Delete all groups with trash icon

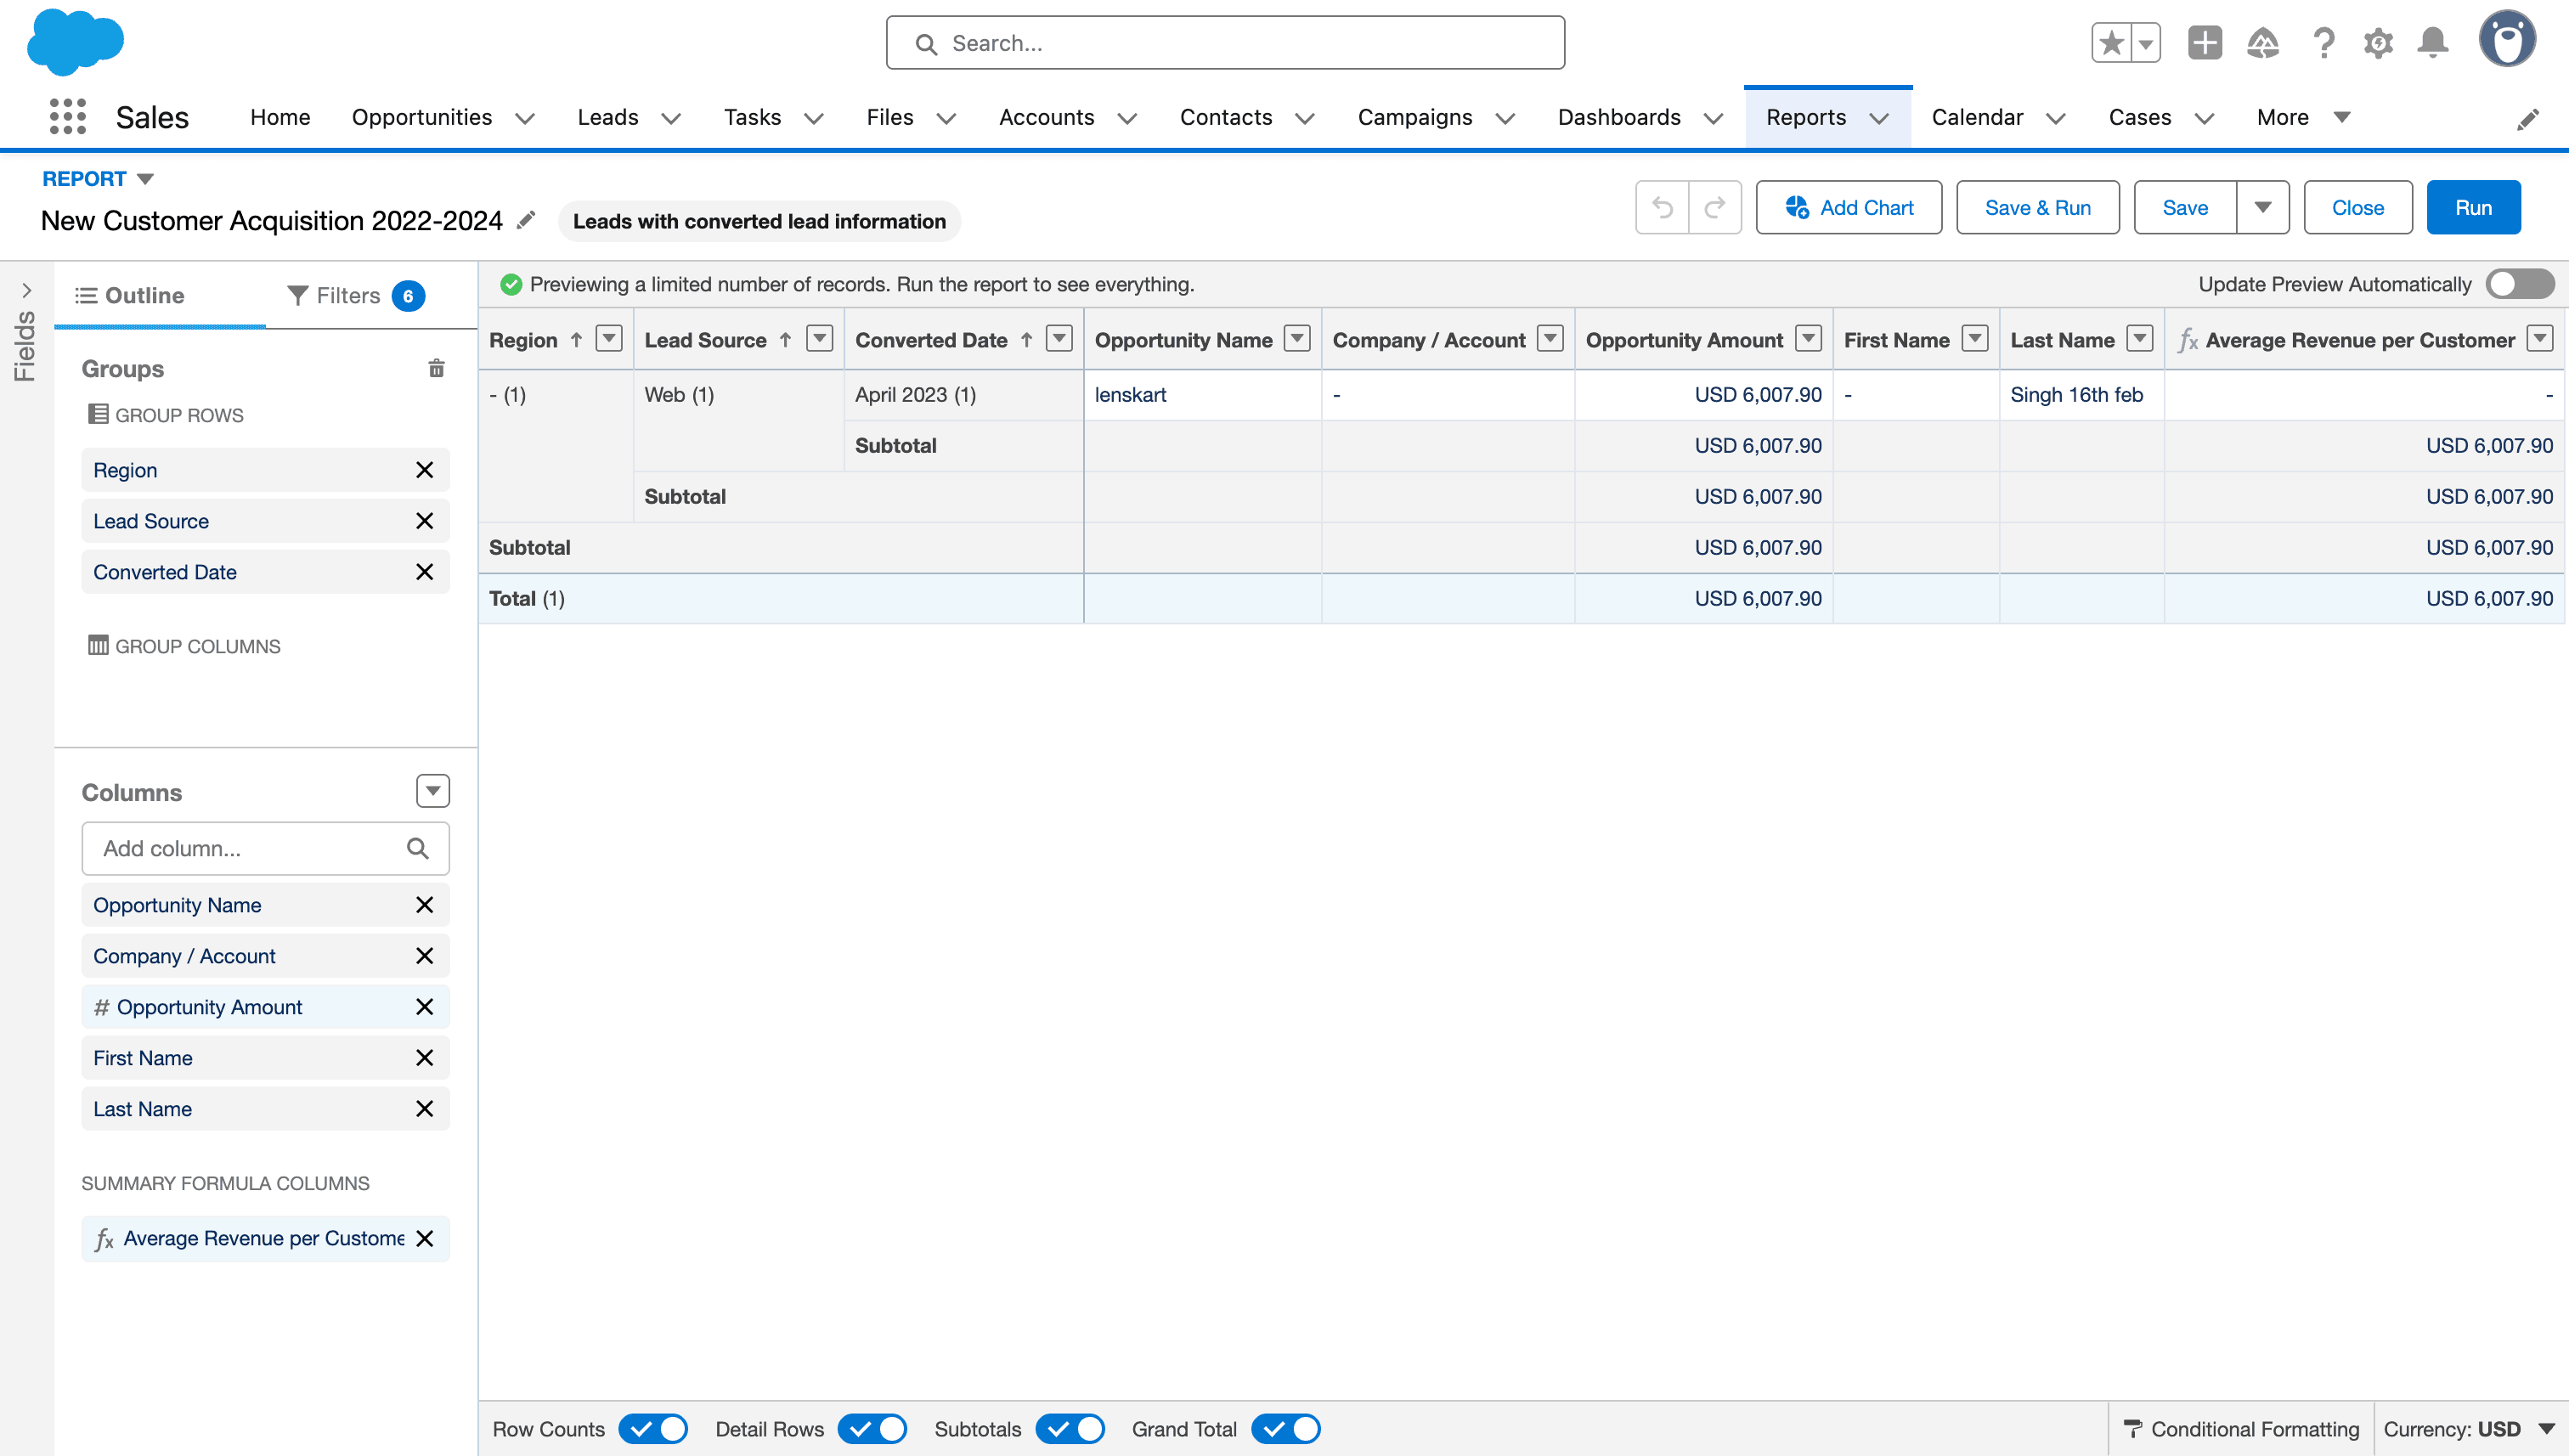tap(436, 369)
